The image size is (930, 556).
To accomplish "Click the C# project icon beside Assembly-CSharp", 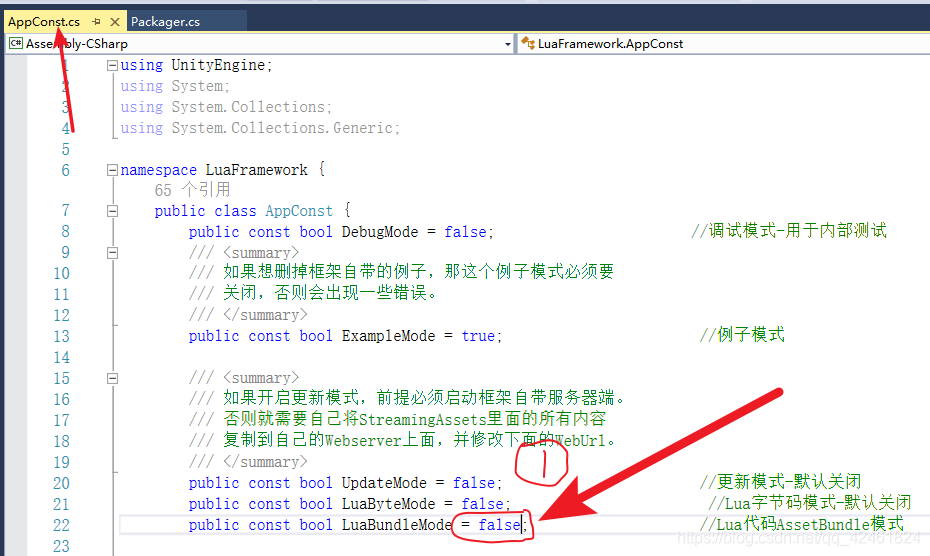I will (x=16, y=43).
